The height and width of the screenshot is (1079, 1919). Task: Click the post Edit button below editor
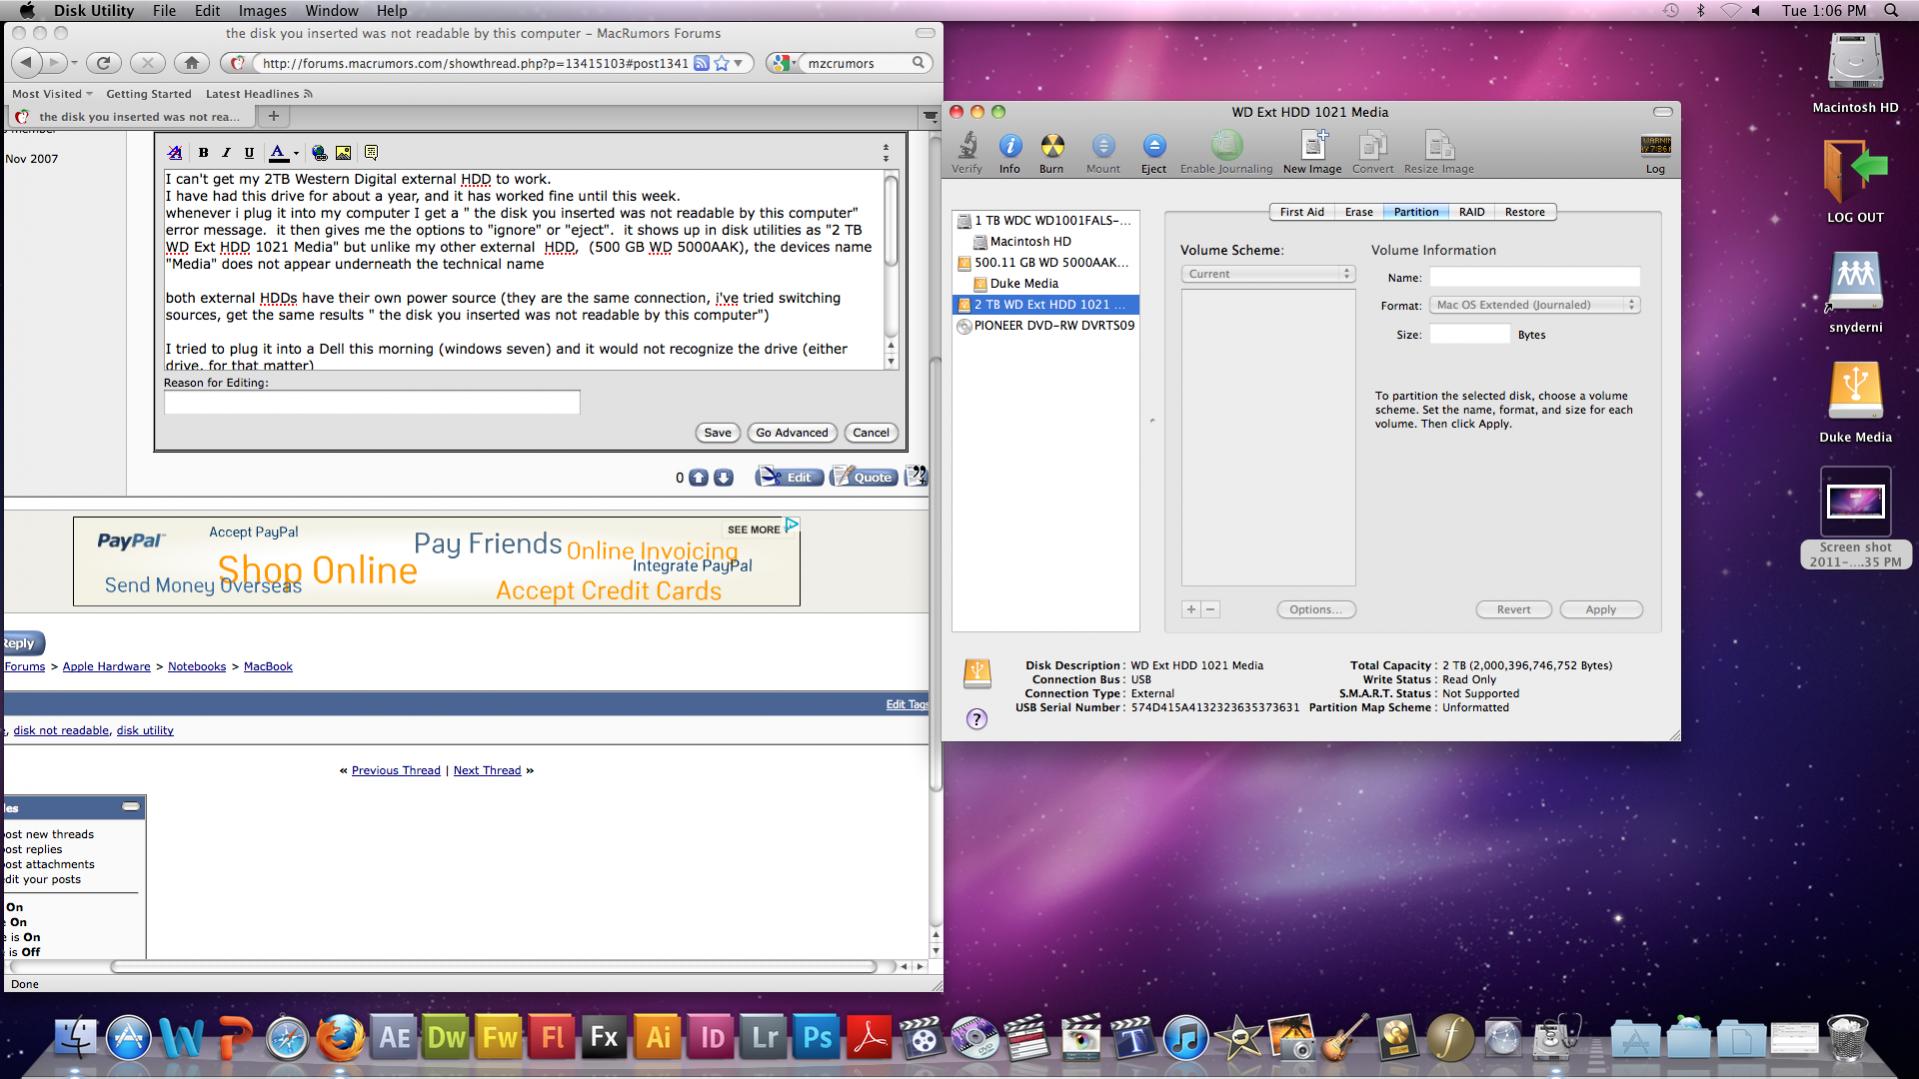[x=789, y=477]
